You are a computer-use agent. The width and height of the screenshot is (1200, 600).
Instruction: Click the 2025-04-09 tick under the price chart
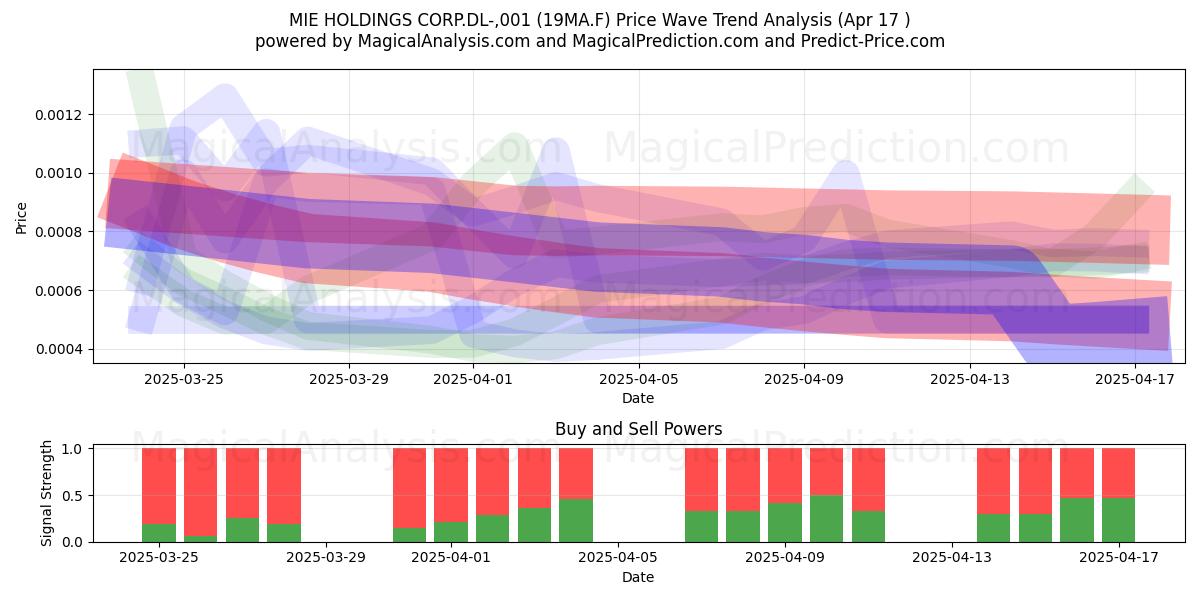point(804,379)
